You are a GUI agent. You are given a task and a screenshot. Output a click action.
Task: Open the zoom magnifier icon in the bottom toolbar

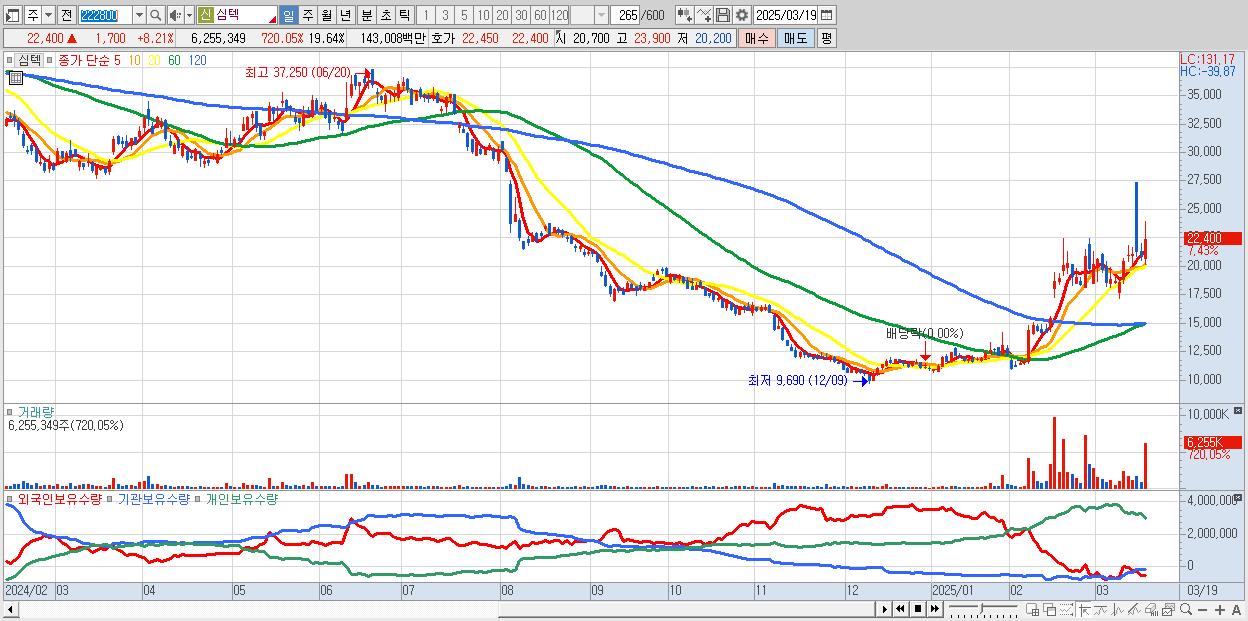click(1186, 609)
